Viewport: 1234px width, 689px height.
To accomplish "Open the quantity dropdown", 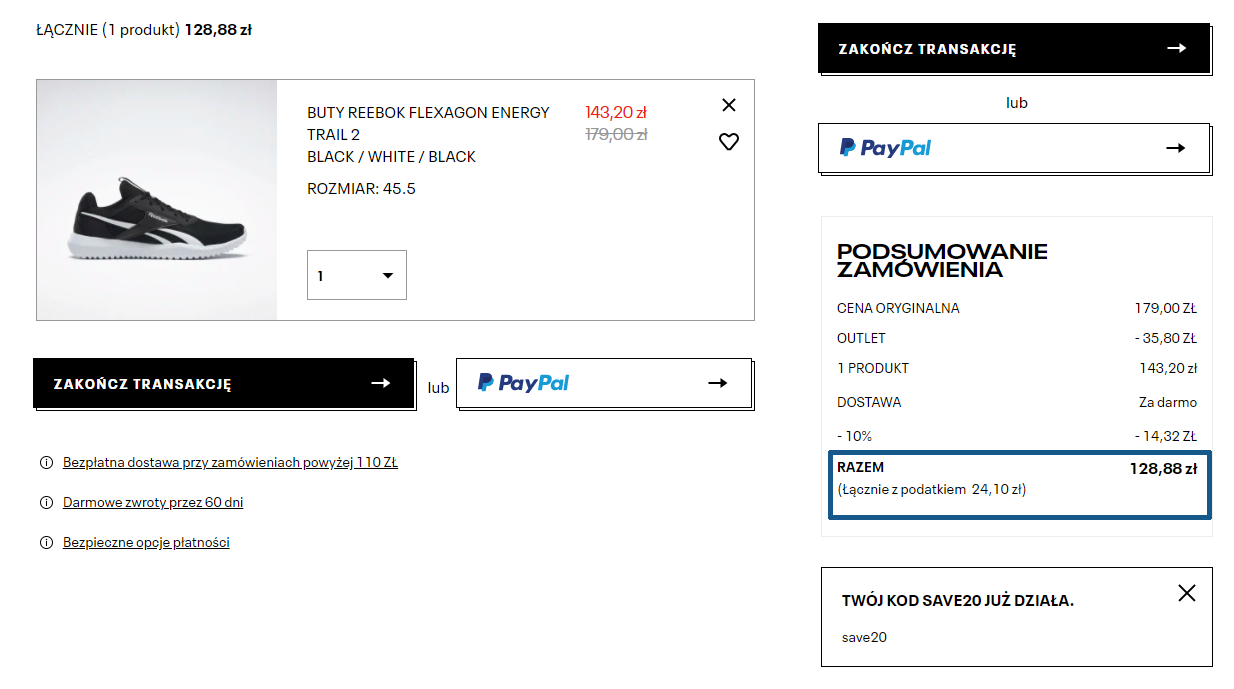I will [x=356, y=275].
